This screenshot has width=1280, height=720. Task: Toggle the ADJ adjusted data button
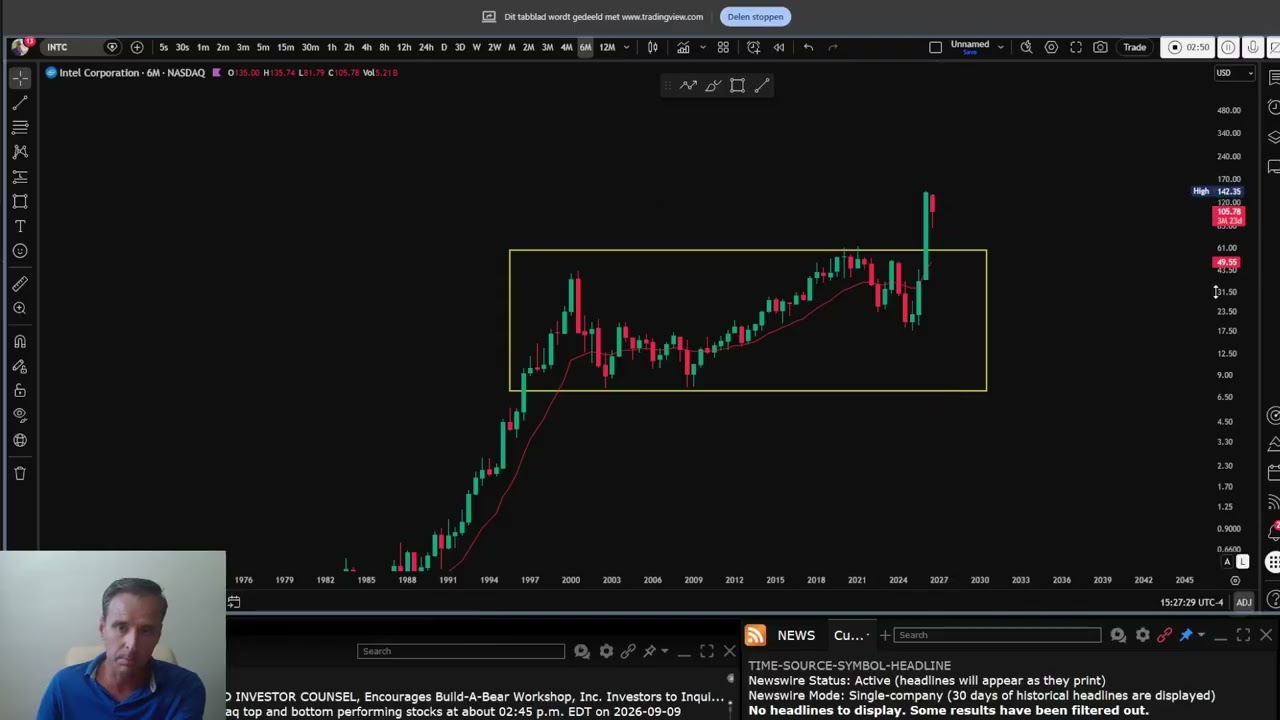pos(1244,602)
